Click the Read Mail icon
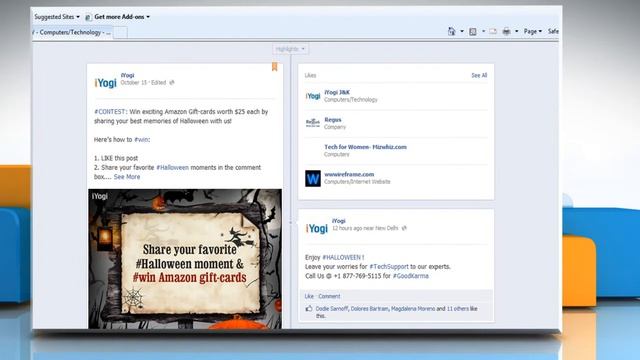 [x=493, y=31]
